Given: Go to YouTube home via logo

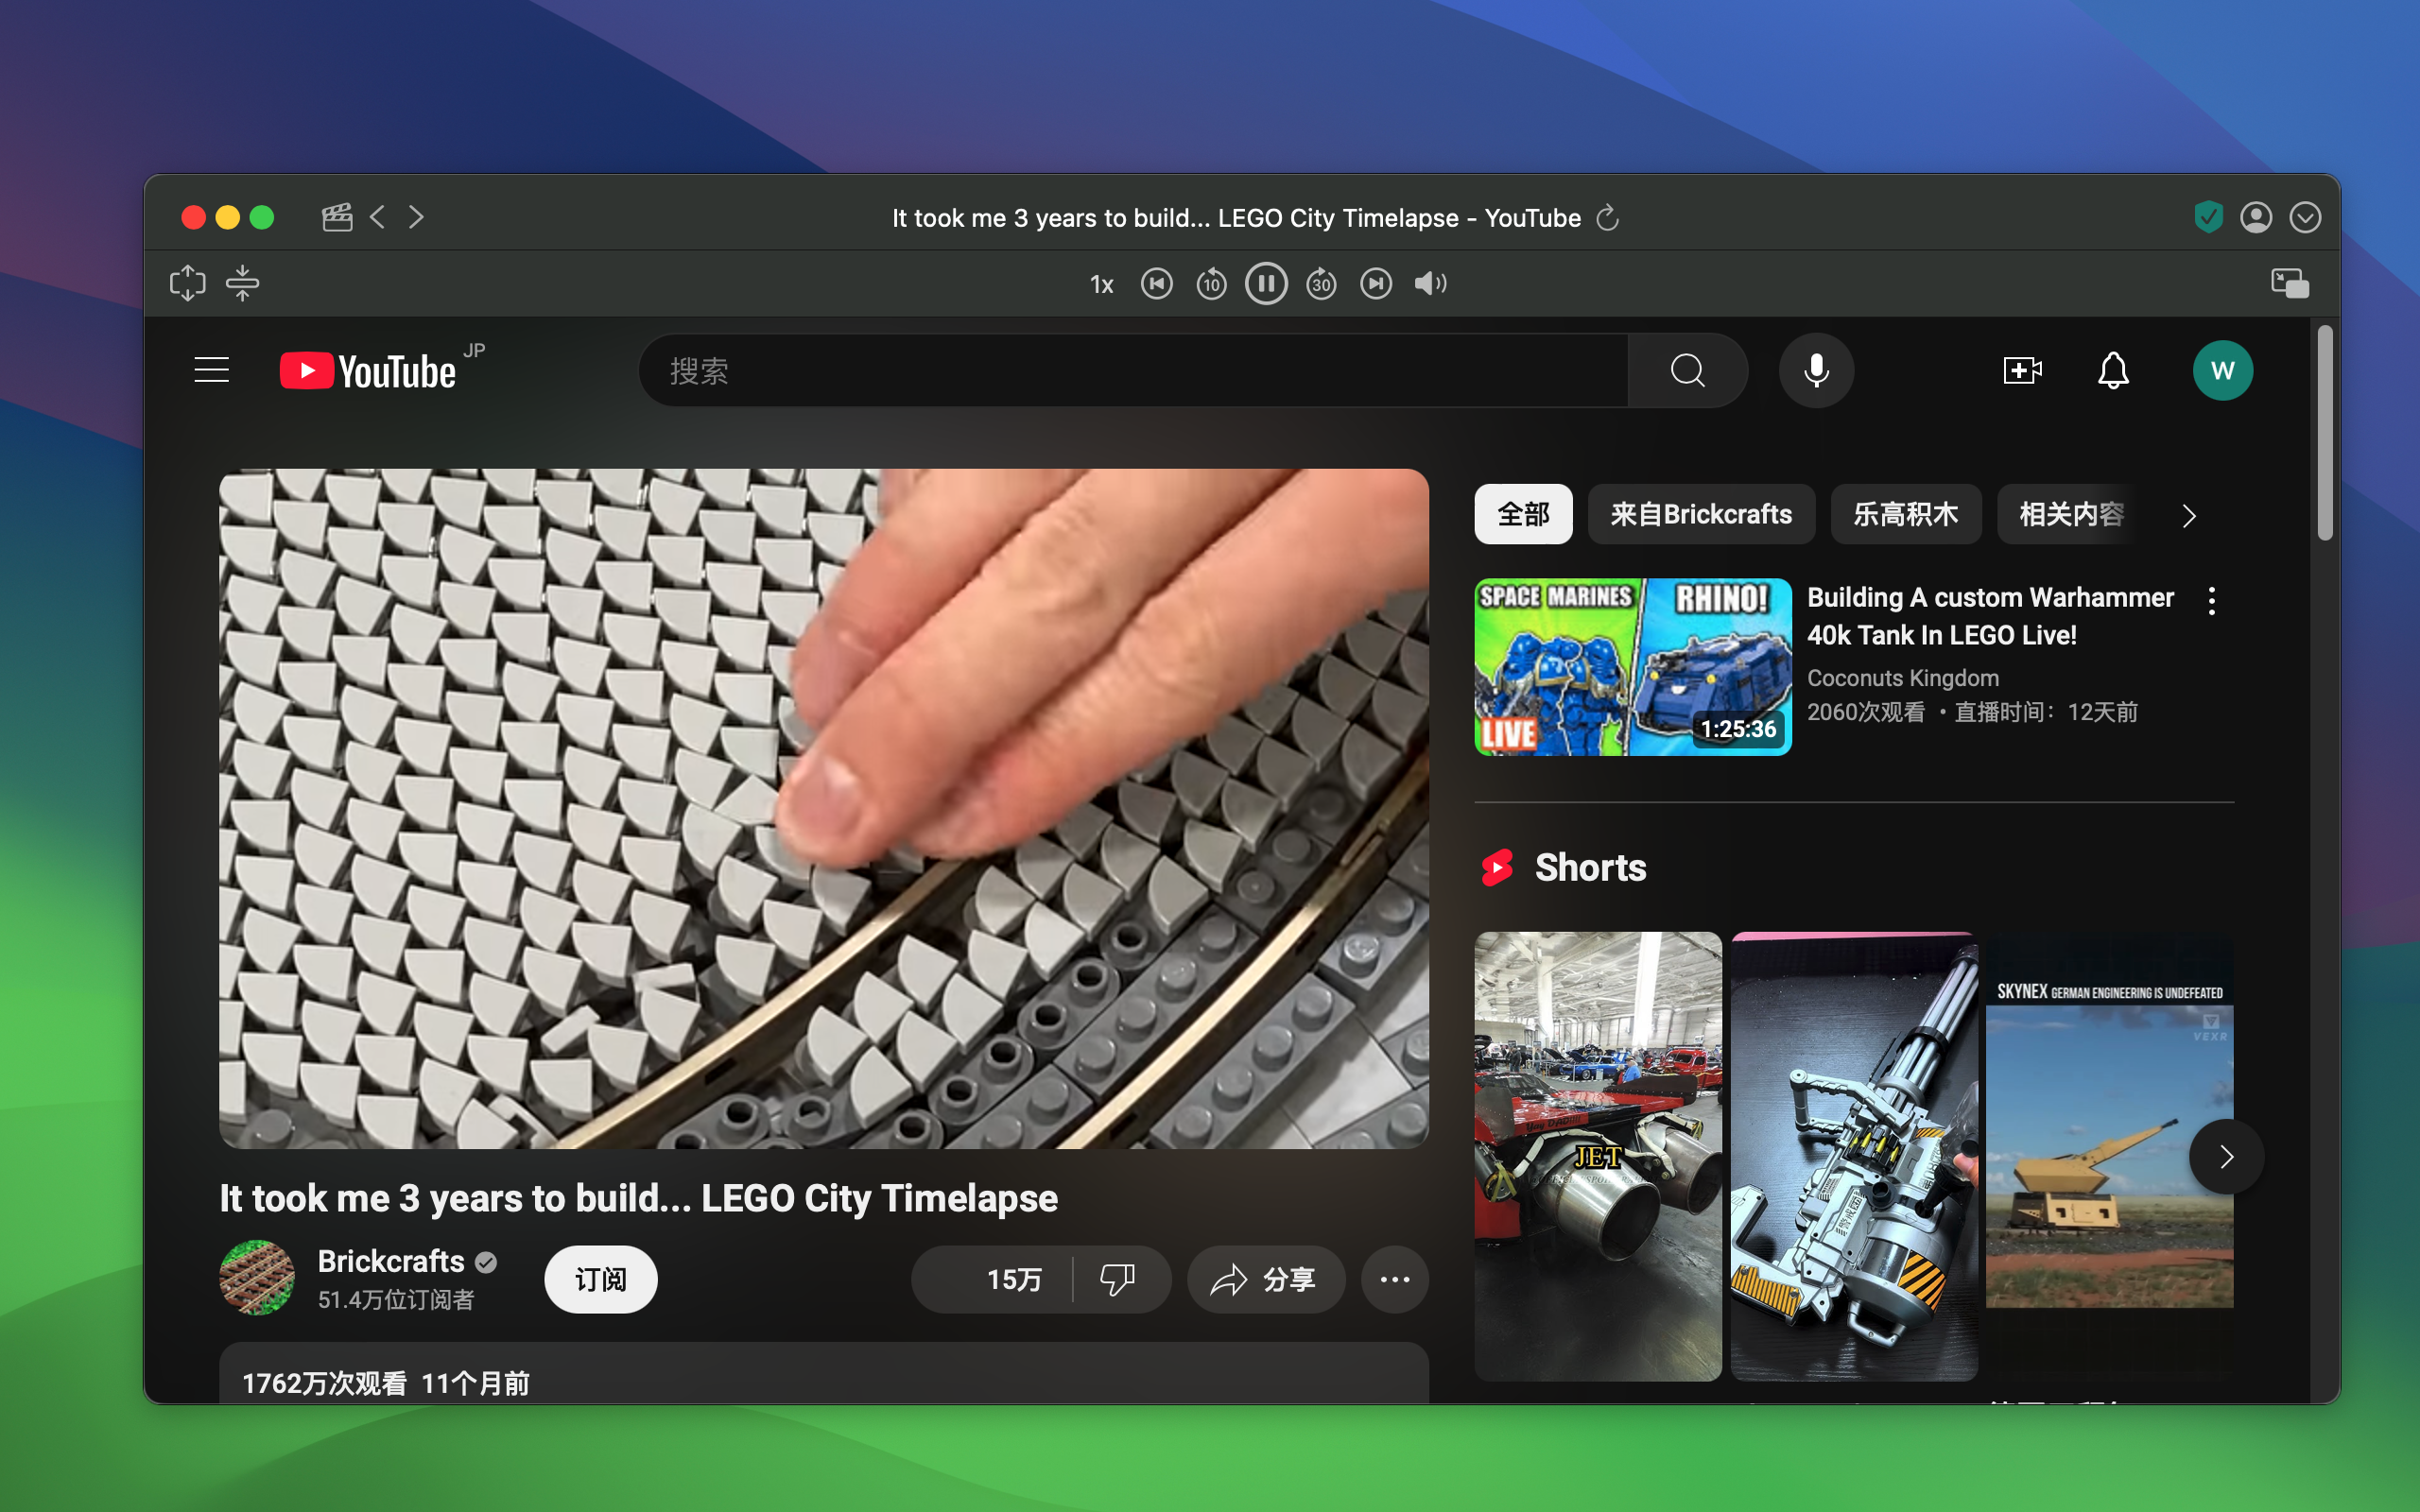Looking at the screenshot, I should [367, 371].
